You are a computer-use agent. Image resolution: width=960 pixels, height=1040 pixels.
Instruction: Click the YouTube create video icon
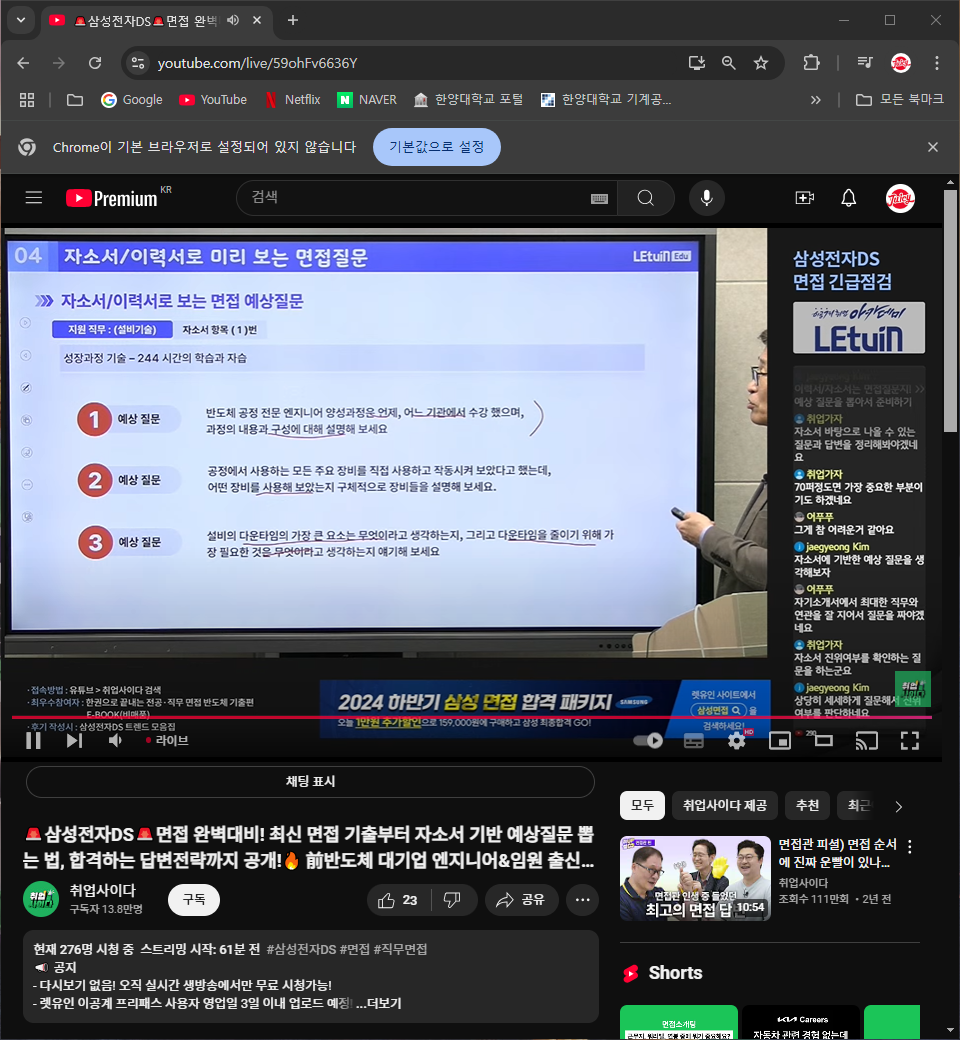(x=804, y=198)
